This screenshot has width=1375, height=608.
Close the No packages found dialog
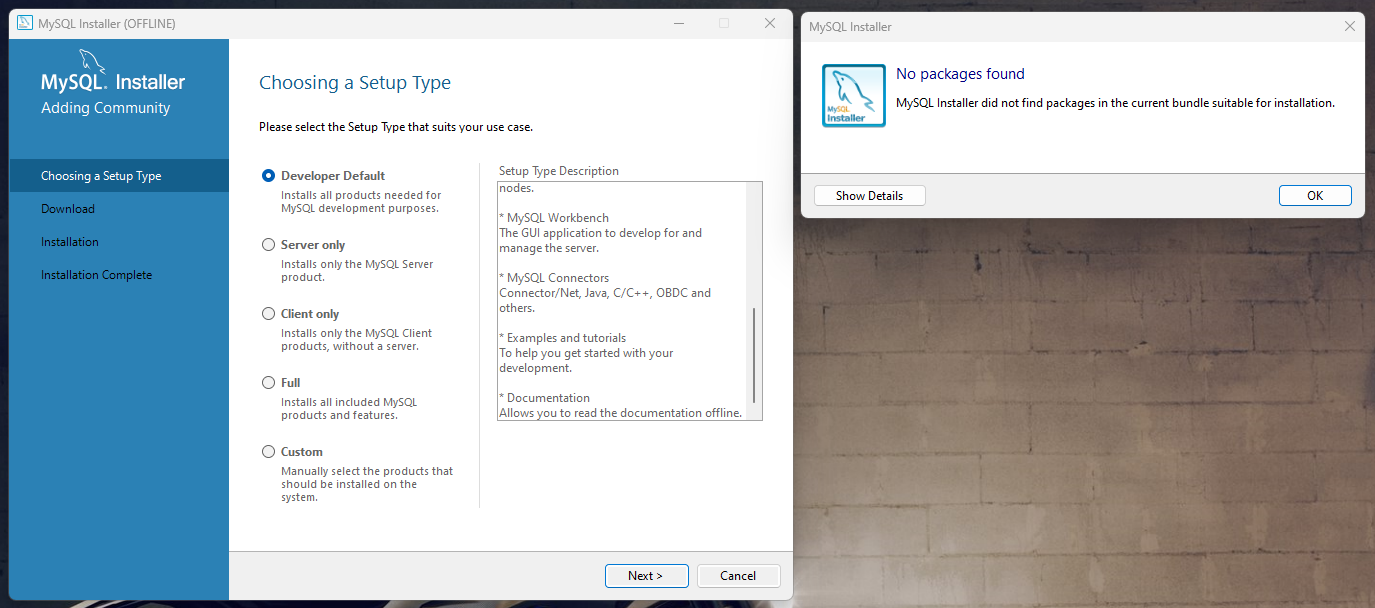1350,26
